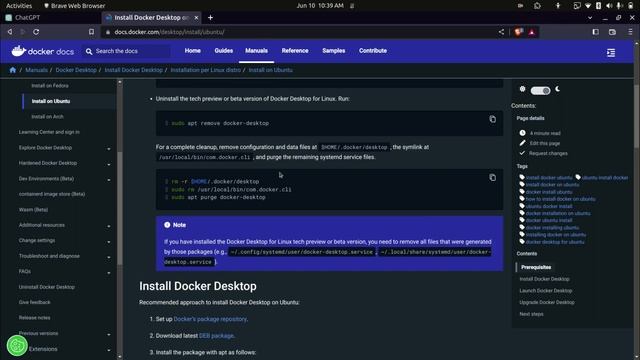Image resolution: width=640 pixels, height=360 pixels.
Task: Click the network wifi icon in top bar
Action: coord(588,6)
